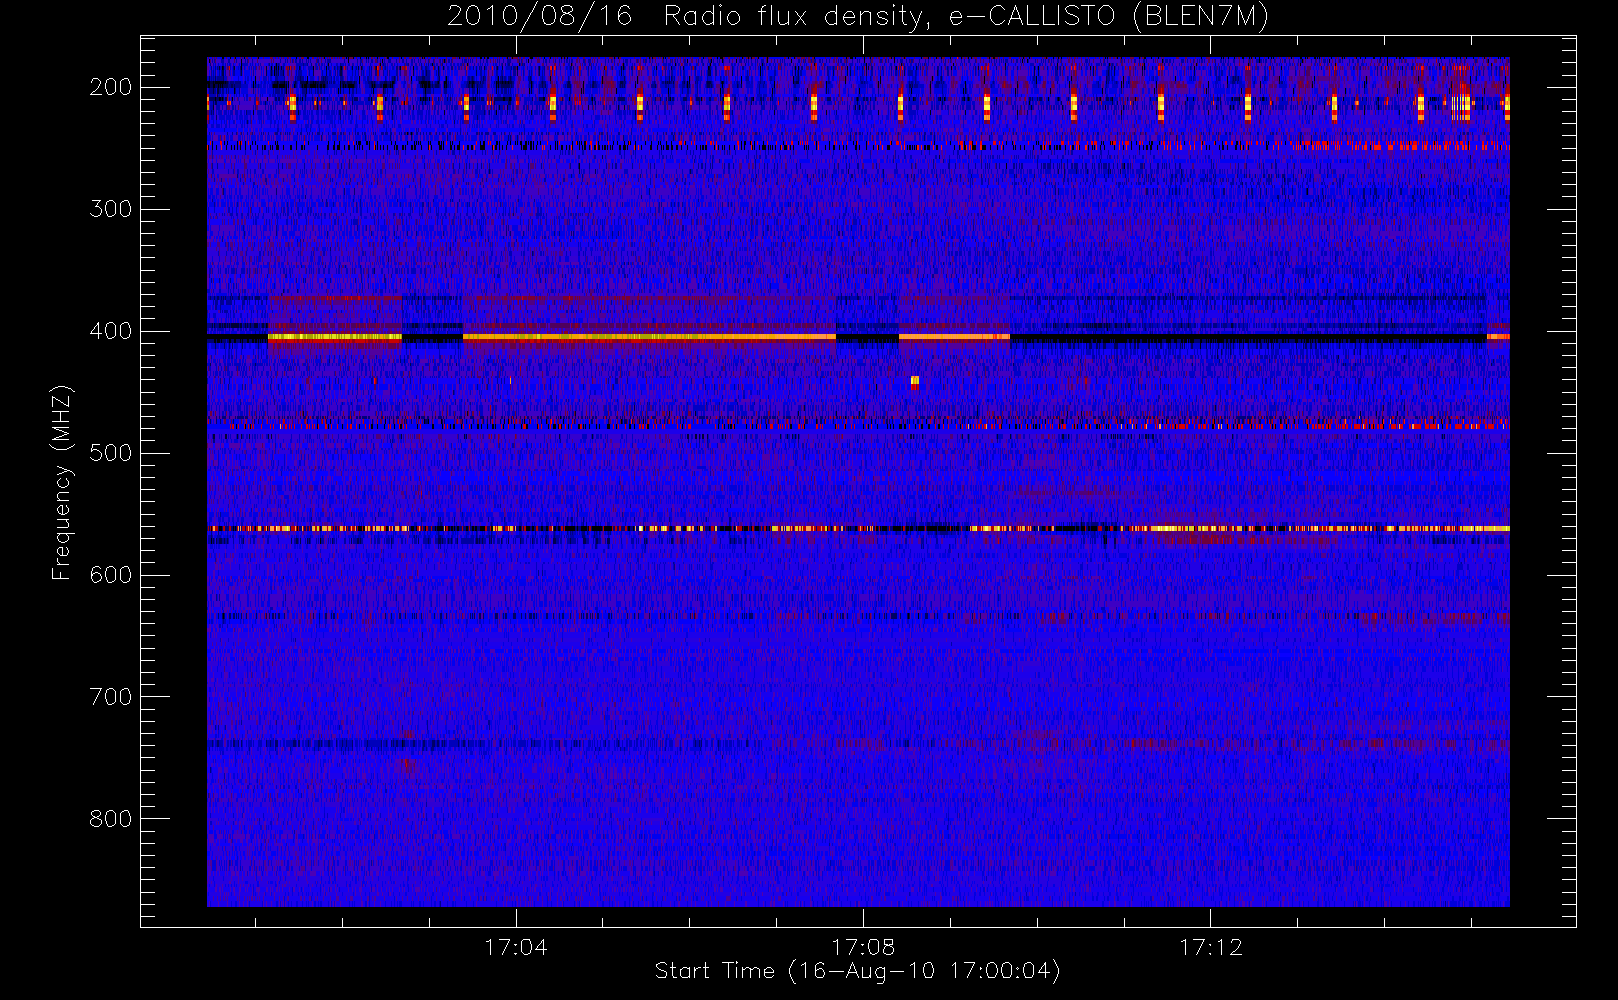Viewport: 1618px width, 1000px height.
Task: Select the 300 frequency tick label
Action: point(110,209)
